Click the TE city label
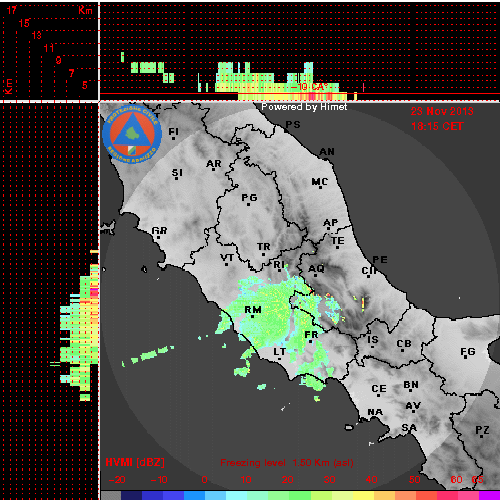This screenshot has height=500, width=500. pos(338,241)
